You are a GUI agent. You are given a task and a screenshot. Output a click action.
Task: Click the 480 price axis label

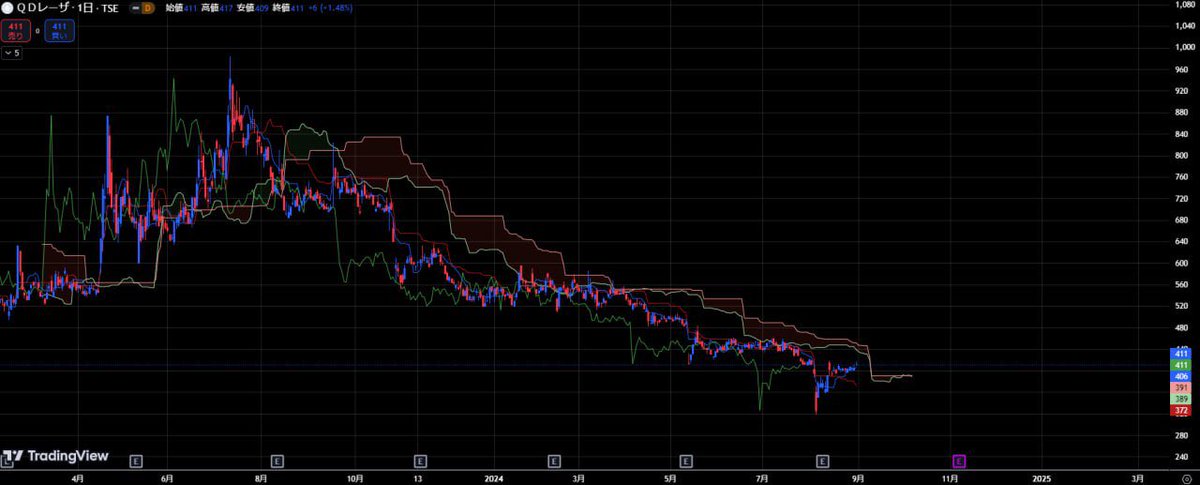(1183, 327)
